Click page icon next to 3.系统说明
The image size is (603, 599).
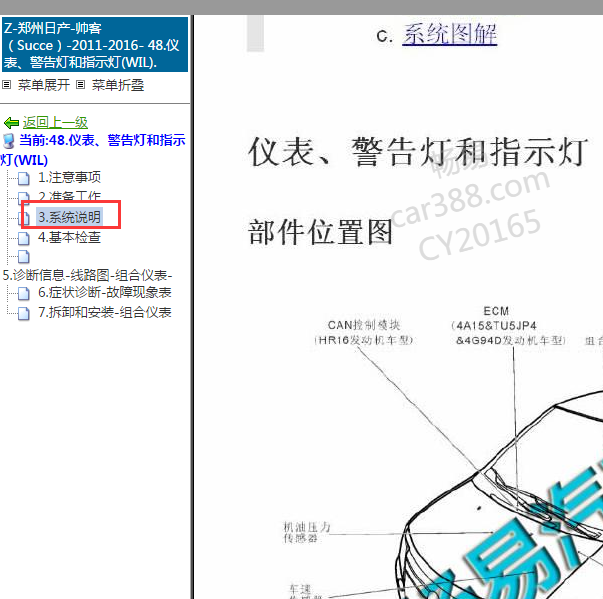point(24,218)
